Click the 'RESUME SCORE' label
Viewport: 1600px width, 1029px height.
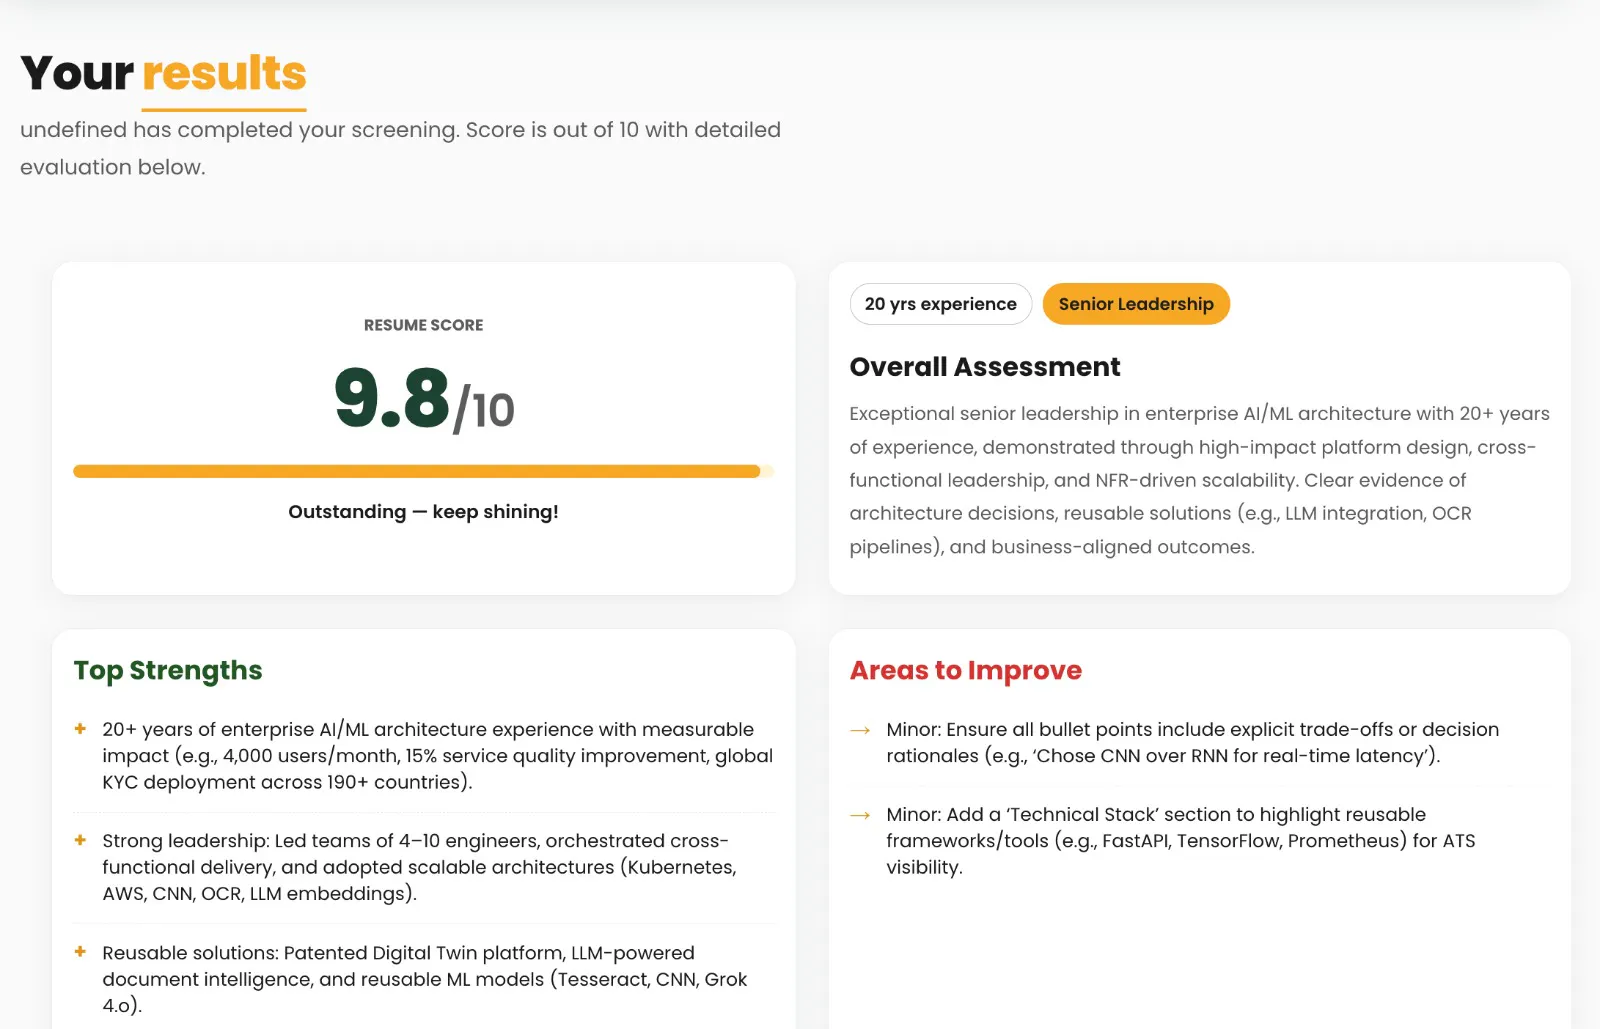click(x=423, y=325)
